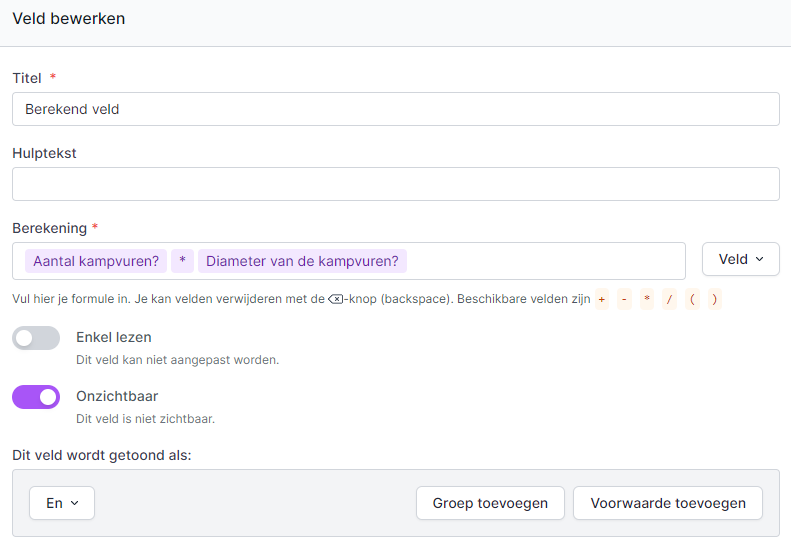Open the Veld dropdown
This screenshot has width=791, height=554.
(741, 259)
